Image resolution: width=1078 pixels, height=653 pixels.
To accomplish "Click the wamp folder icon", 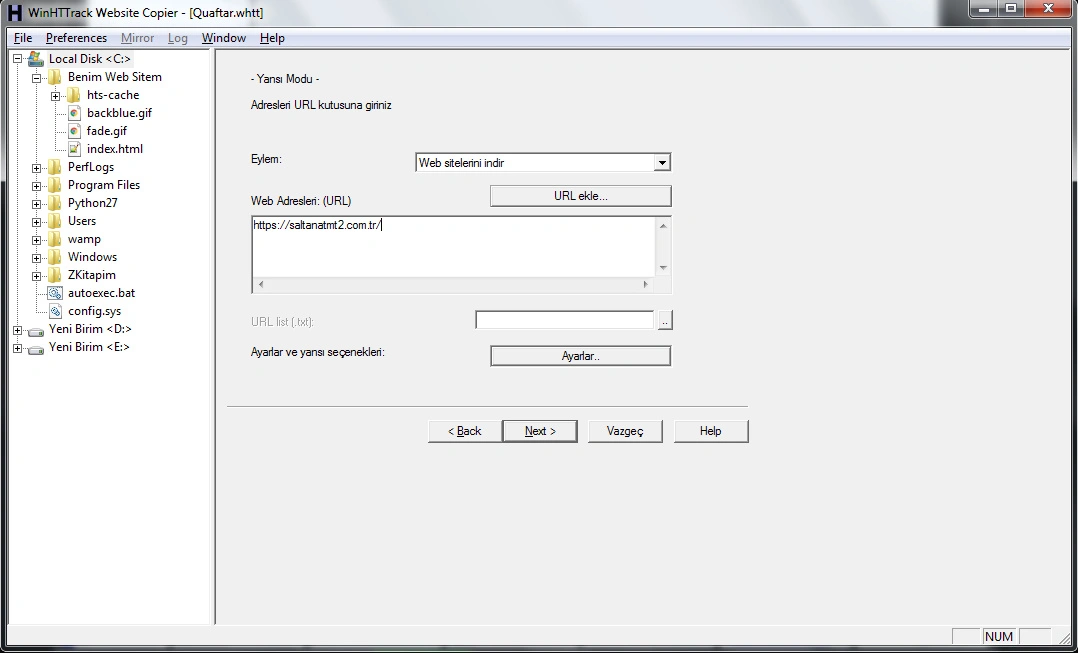I will (x=54, y=239).
